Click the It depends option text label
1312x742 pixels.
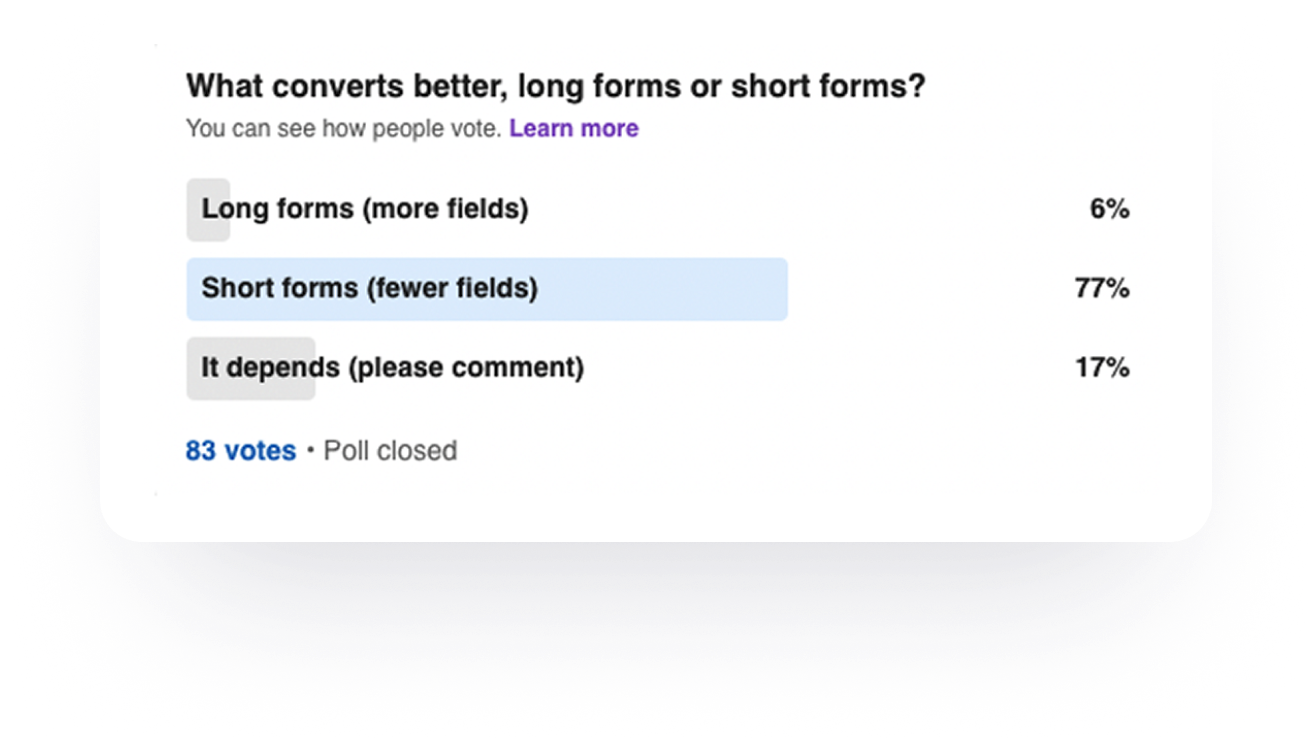tap(392, 368)
